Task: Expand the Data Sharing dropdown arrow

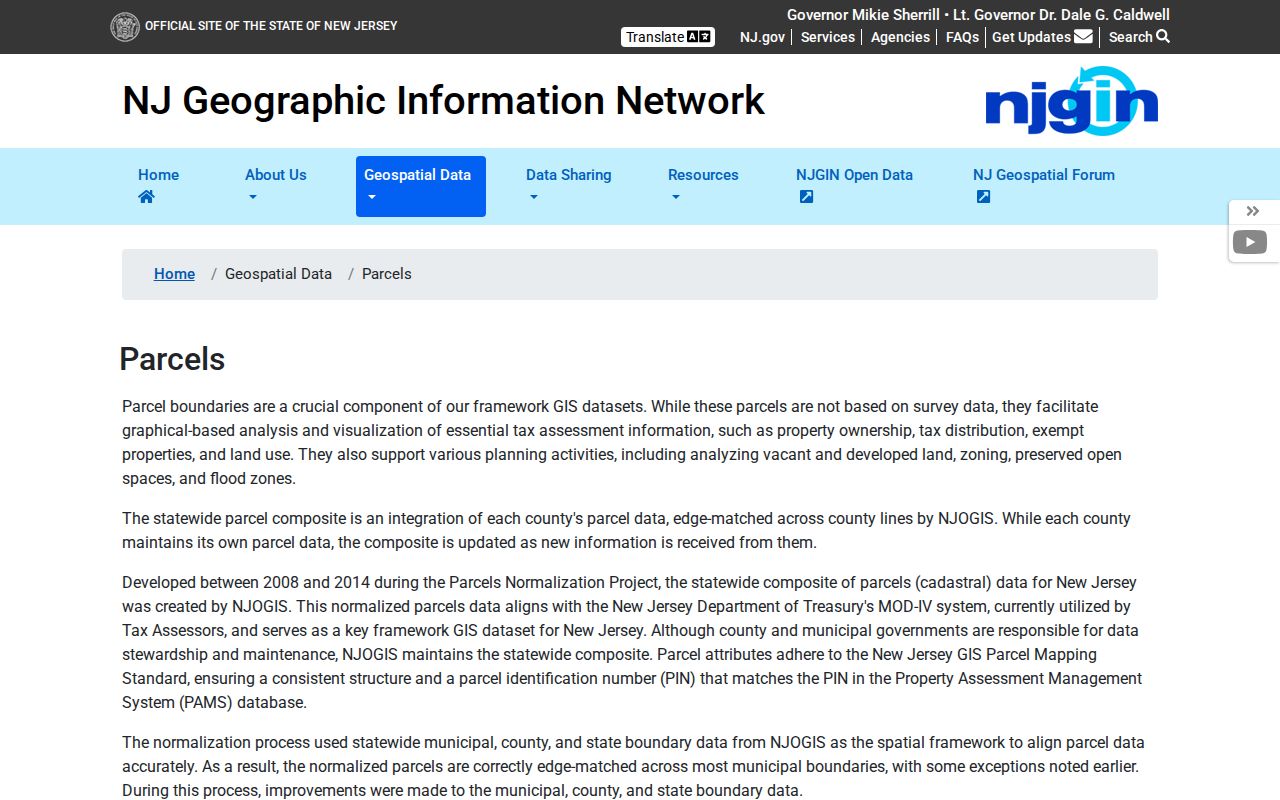Action: point(533,197)
